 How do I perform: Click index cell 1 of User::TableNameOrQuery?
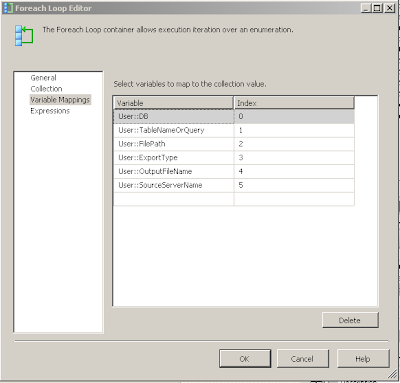[x=294, y=130]
